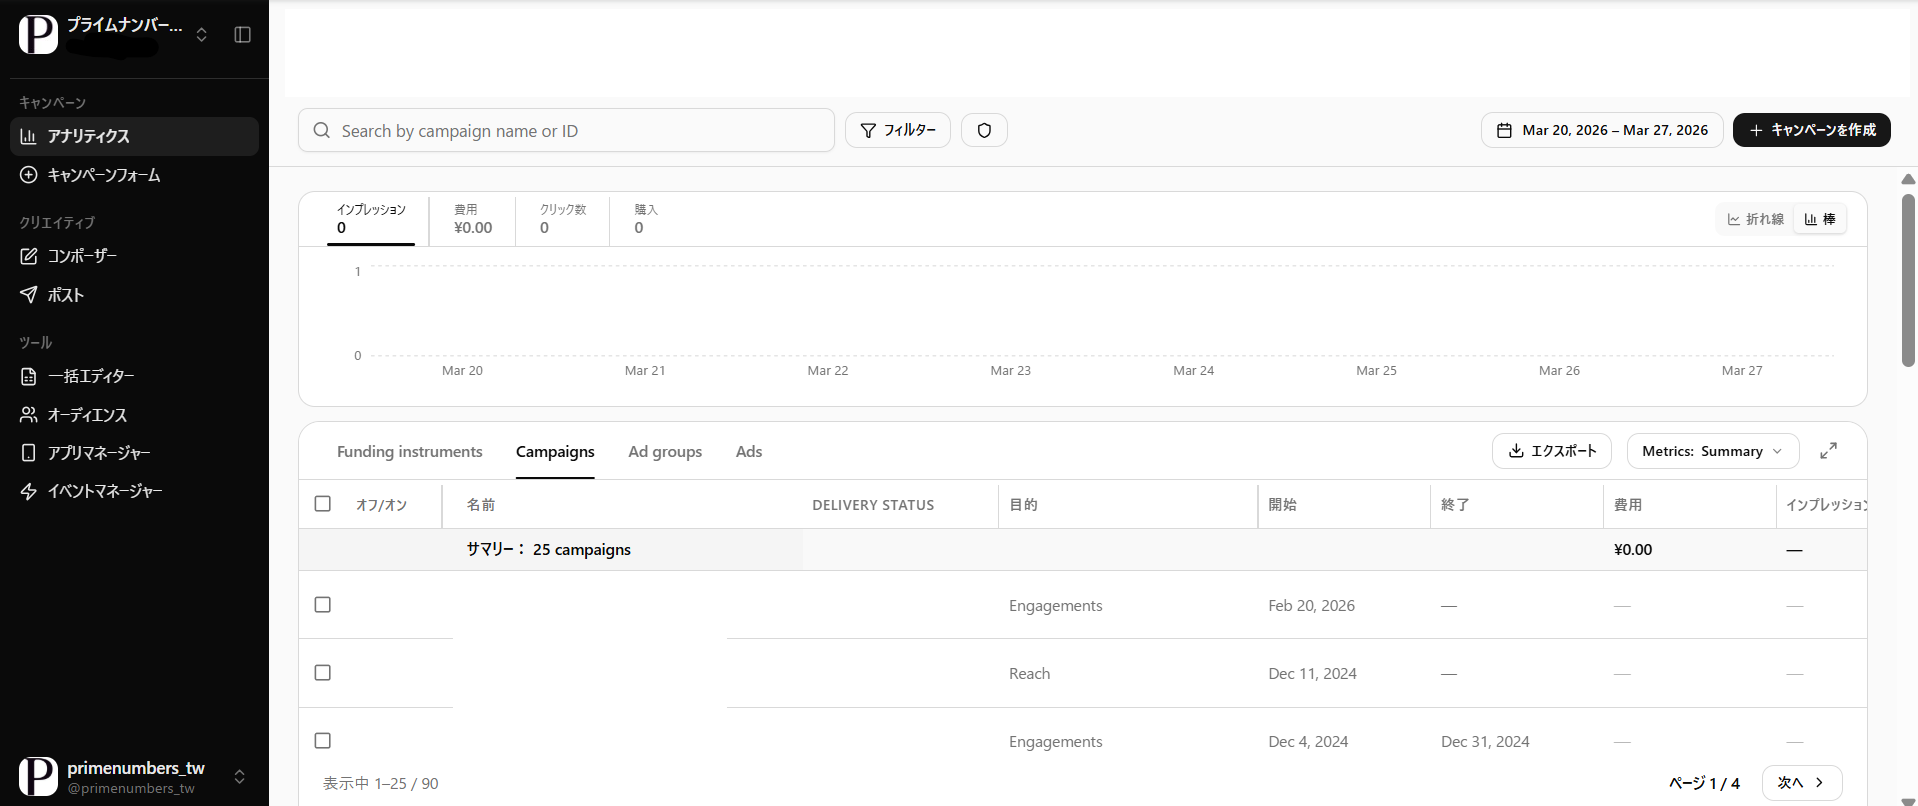This screenshot has height=806, width=1918.
Task: Collapse the sidebar panel icon
Action: pos(242,35)
